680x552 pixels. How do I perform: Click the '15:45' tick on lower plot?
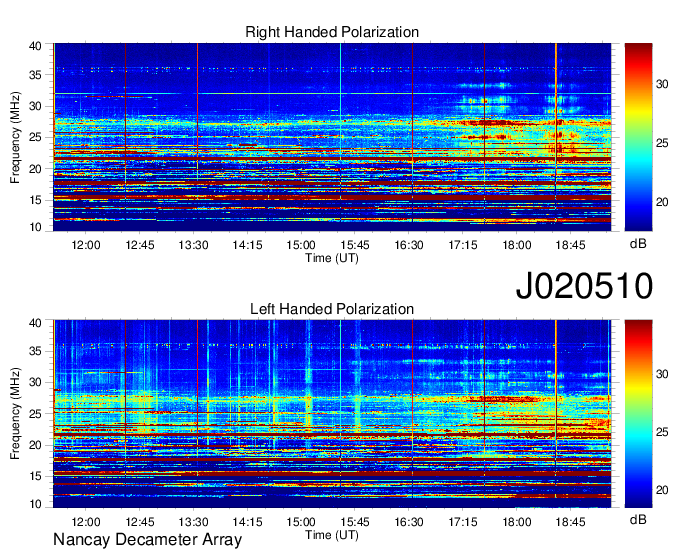[x=355, y=522]
